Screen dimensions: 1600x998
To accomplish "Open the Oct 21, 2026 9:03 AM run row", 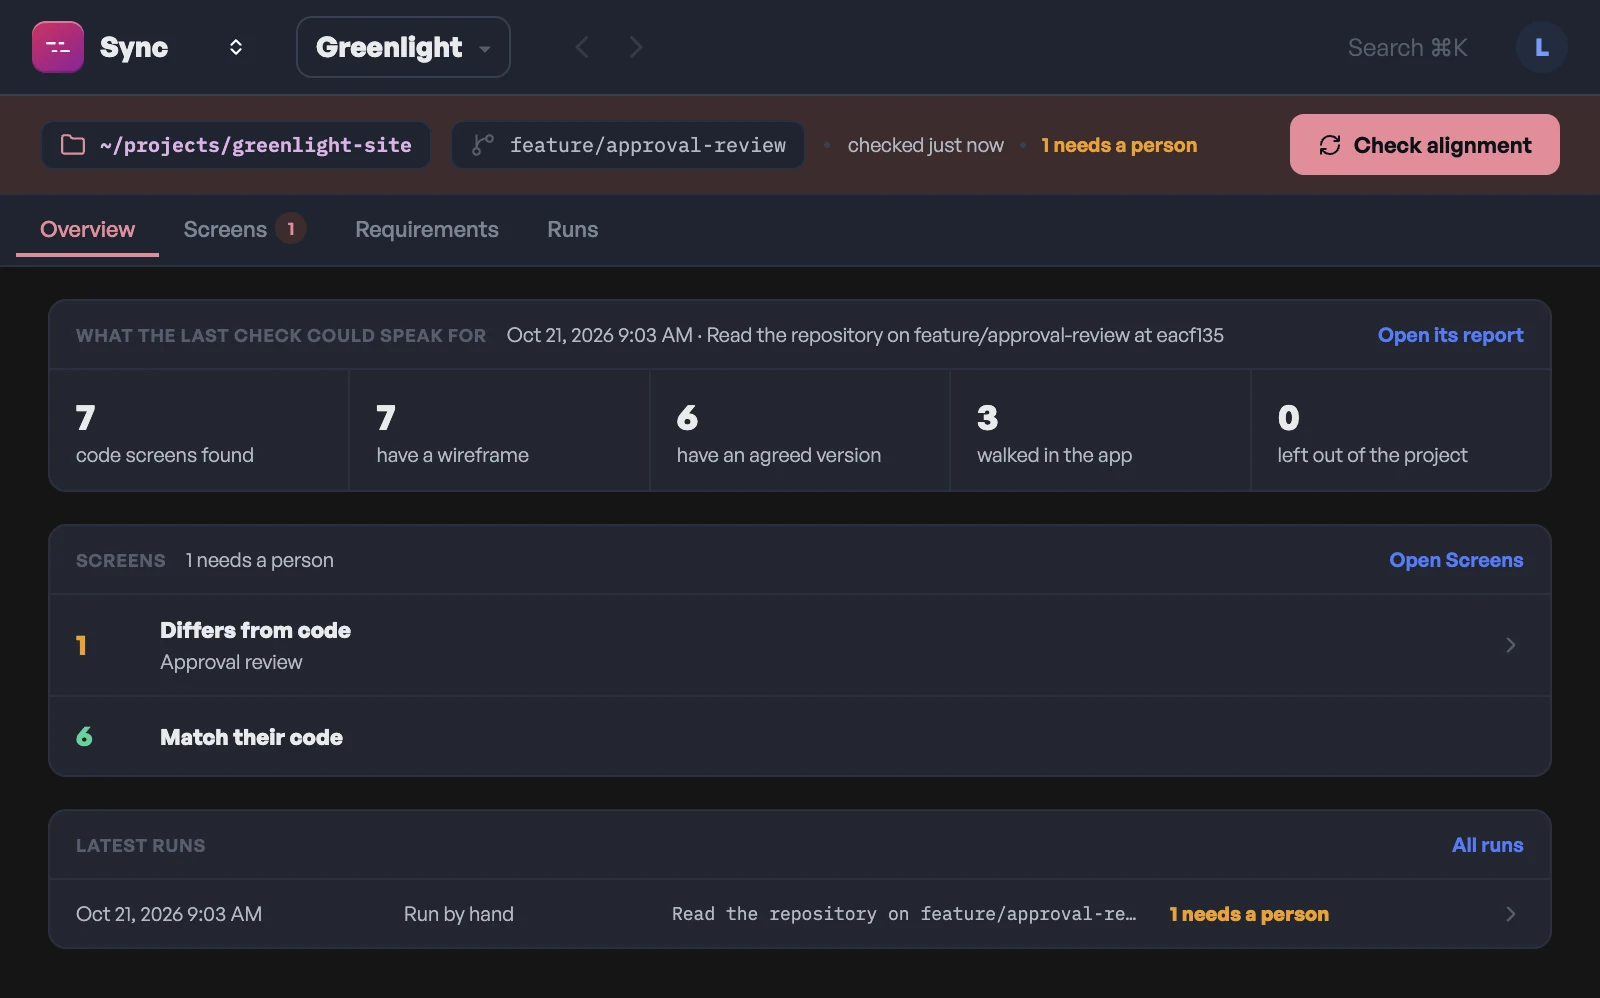I will click(x=800, y=914).
